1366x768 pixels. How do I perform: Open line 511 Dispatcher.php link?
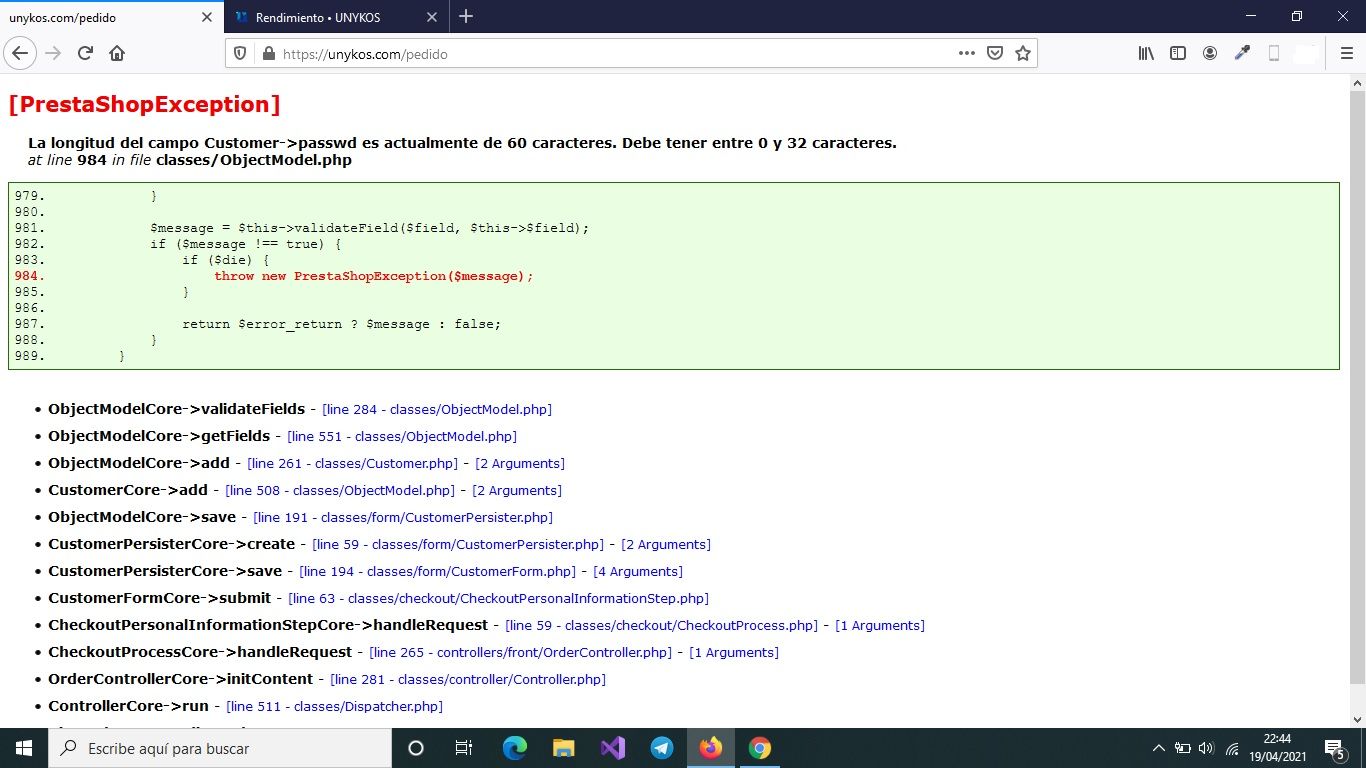tap(334, 706)
